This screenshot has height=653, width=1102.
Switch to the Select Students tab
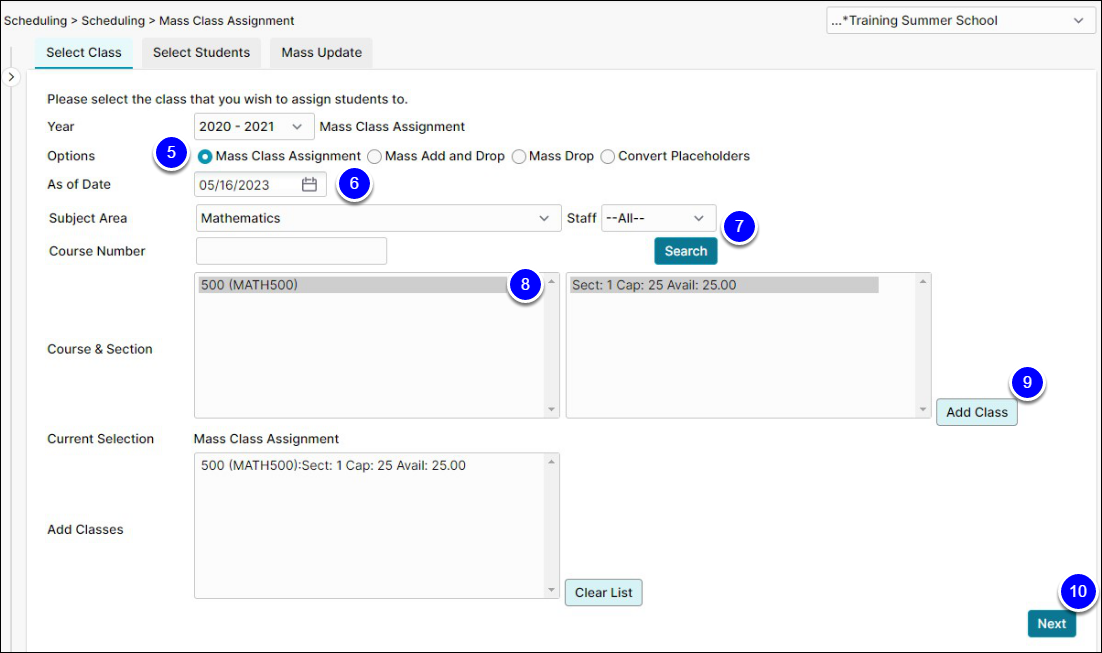(x=201, y=53)
